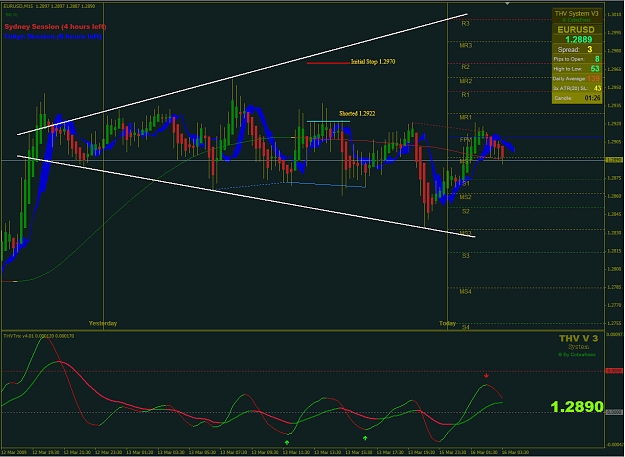Click the MS4 pivot level label
The image size is (625, 457).
click(466, 292)
